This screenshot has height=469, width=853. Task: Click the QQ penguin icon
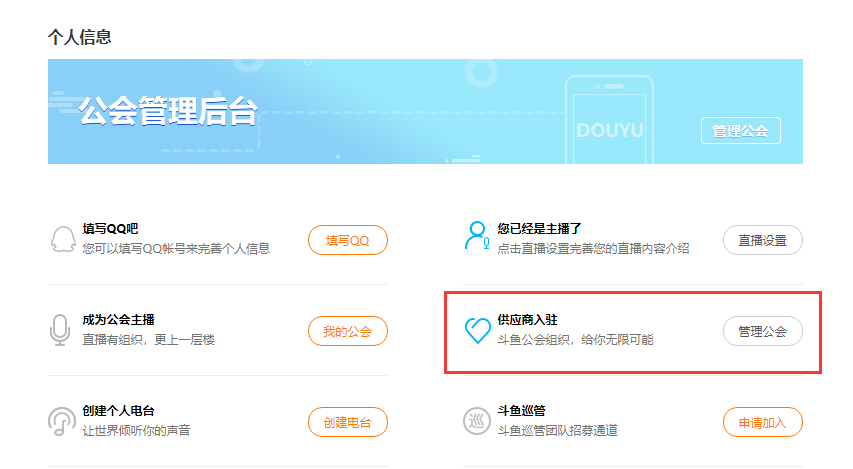point(62,240)
